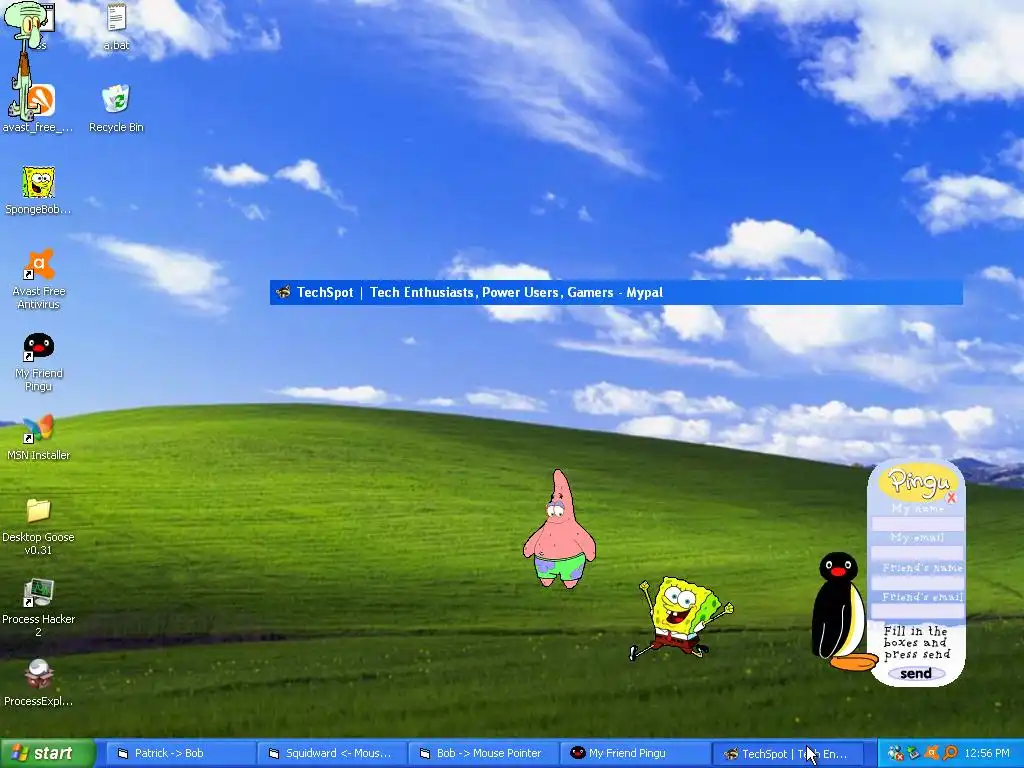
Task: Click the Mypal icon in the TechSpot title bar
Action: [x=283, y=292]
